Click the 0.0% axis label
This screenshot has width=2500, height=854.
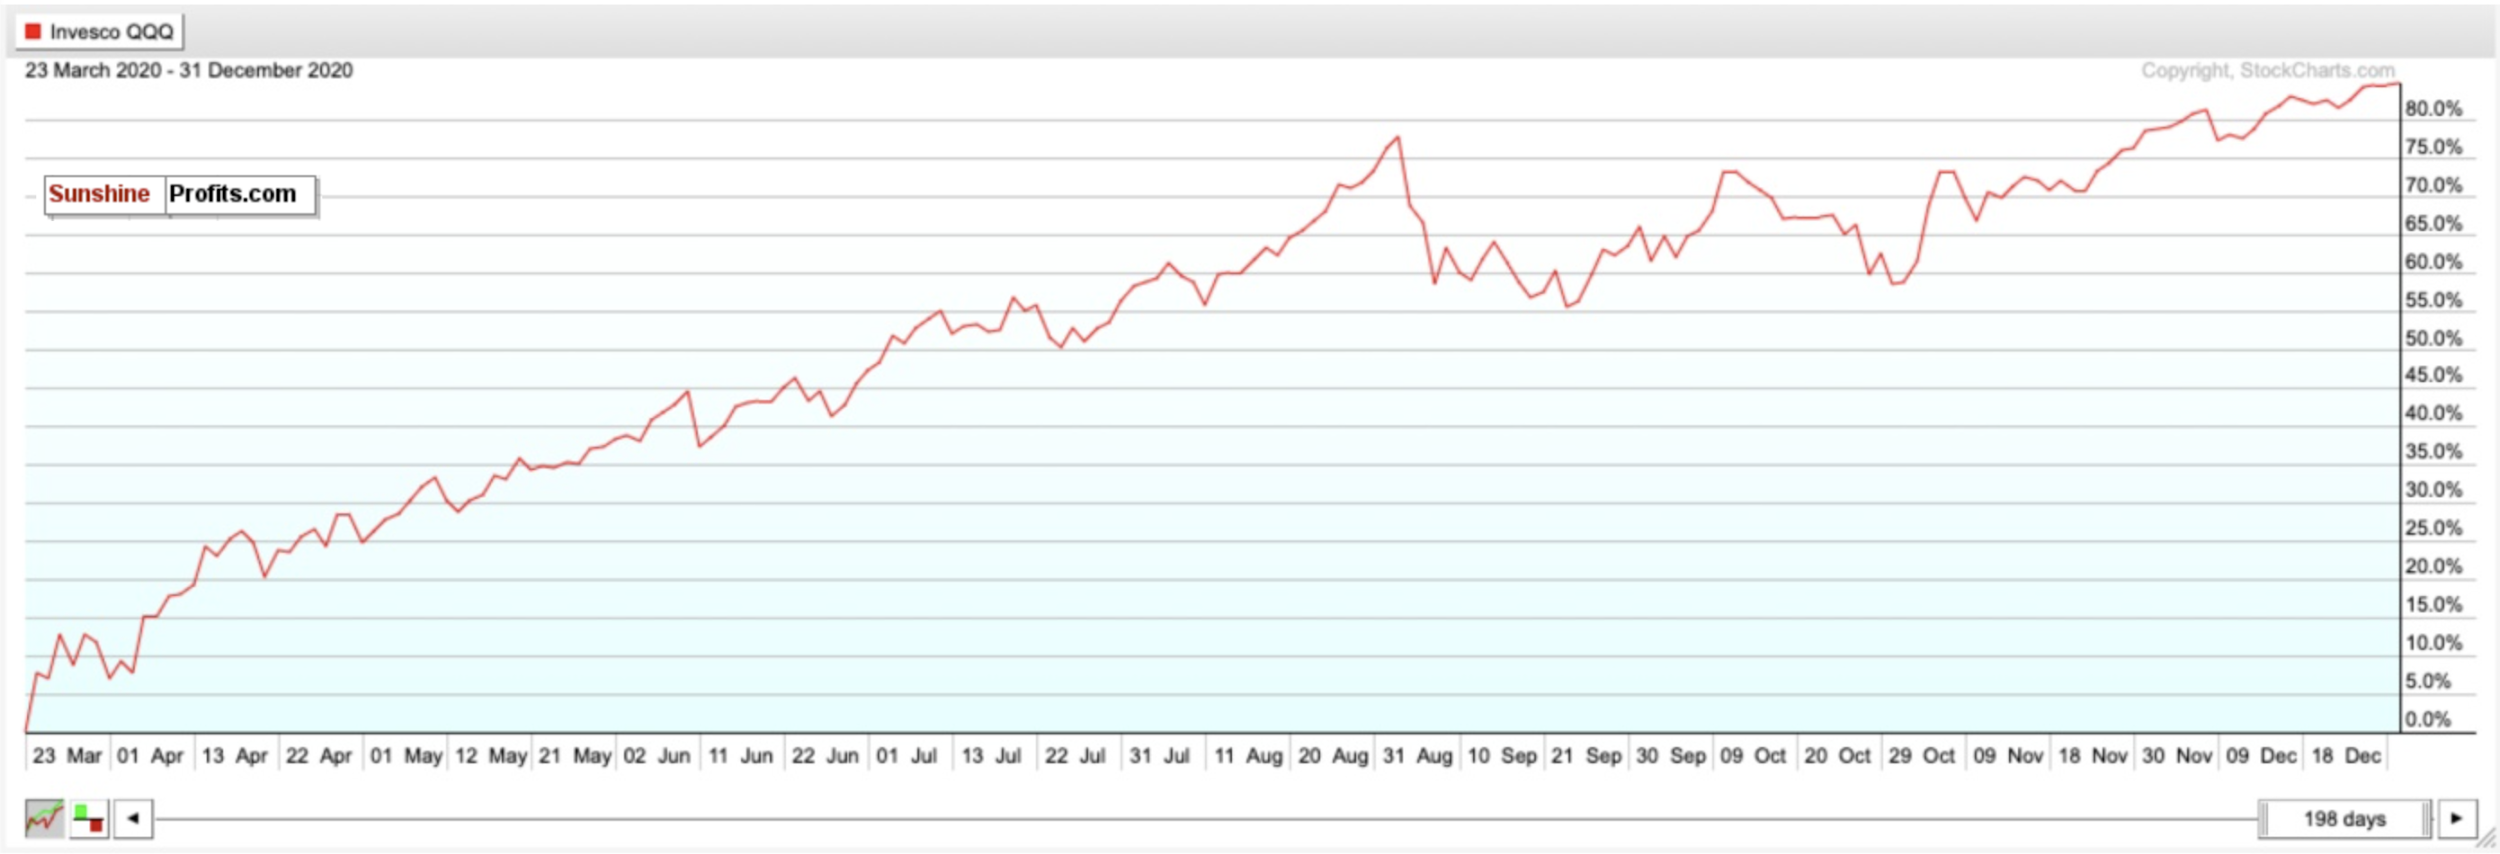pyautogui.click(x=2428, y=720)
